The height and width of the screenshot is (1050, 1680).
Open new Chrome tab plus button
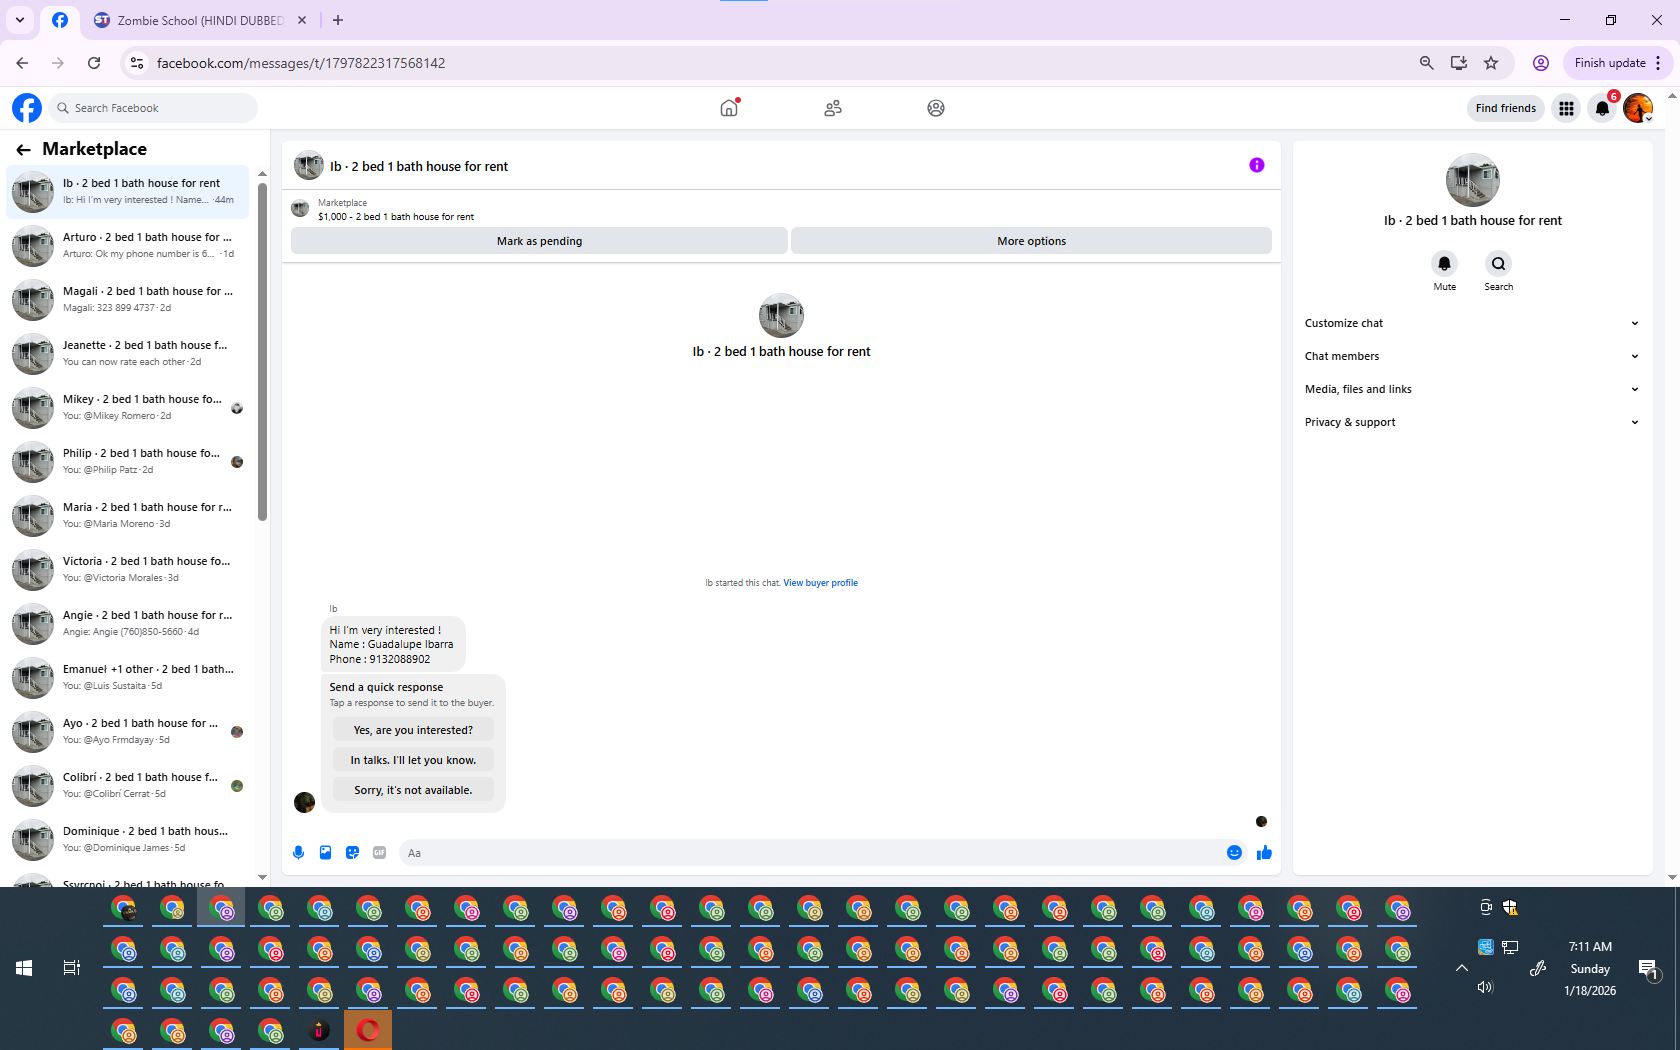[338, 20]
